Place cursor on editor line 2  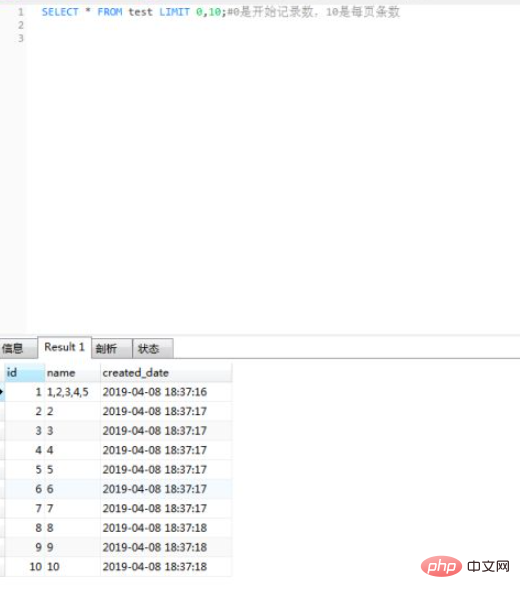point(267,25)
